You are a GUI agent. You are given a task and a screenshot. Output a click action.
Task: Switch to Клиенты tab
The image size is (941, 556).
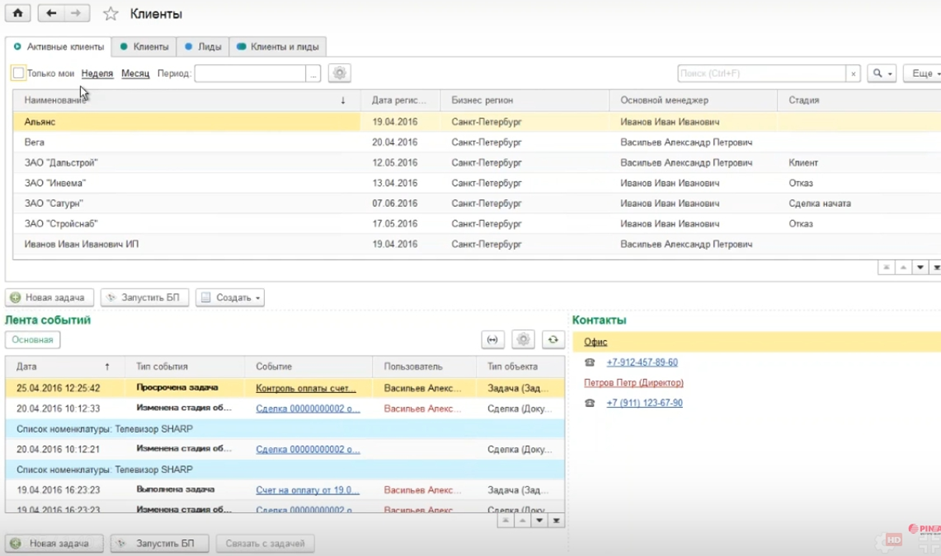[x=144, y=46]
